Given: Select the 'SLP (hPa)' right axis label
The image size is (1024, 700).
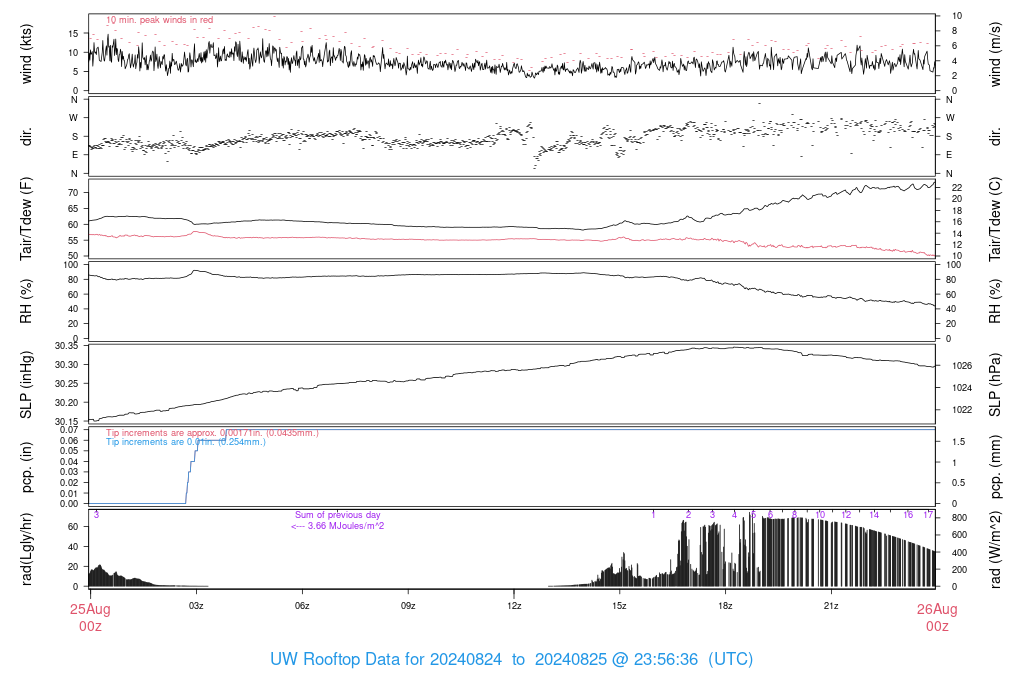Looking at the screenshot, I should point(996,383).
